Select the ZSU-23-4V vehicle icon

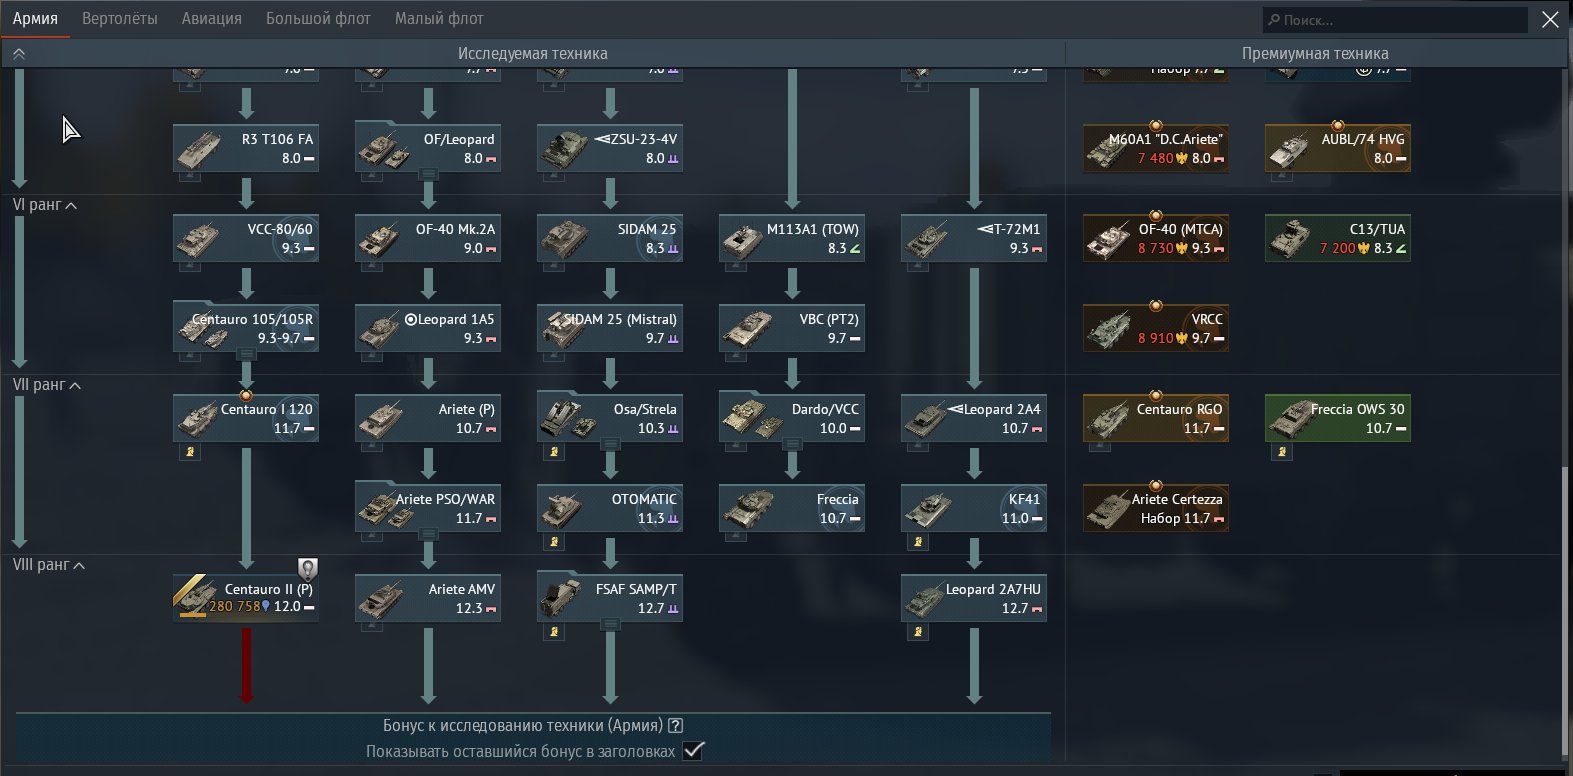(x=563, y=149)
